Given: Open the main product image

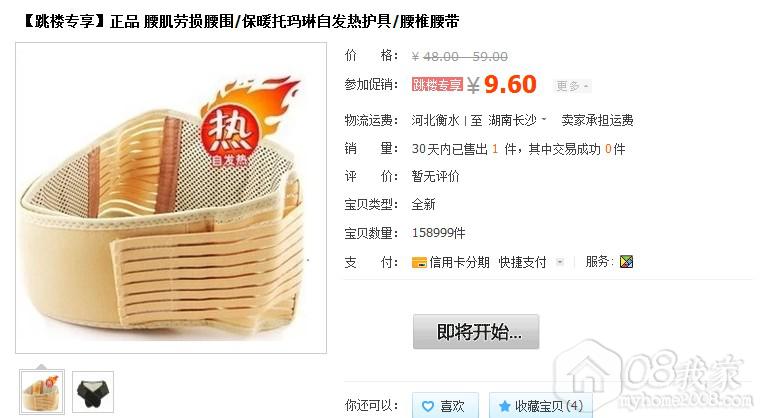Looking at the screenshot, I should coord(171,198).
